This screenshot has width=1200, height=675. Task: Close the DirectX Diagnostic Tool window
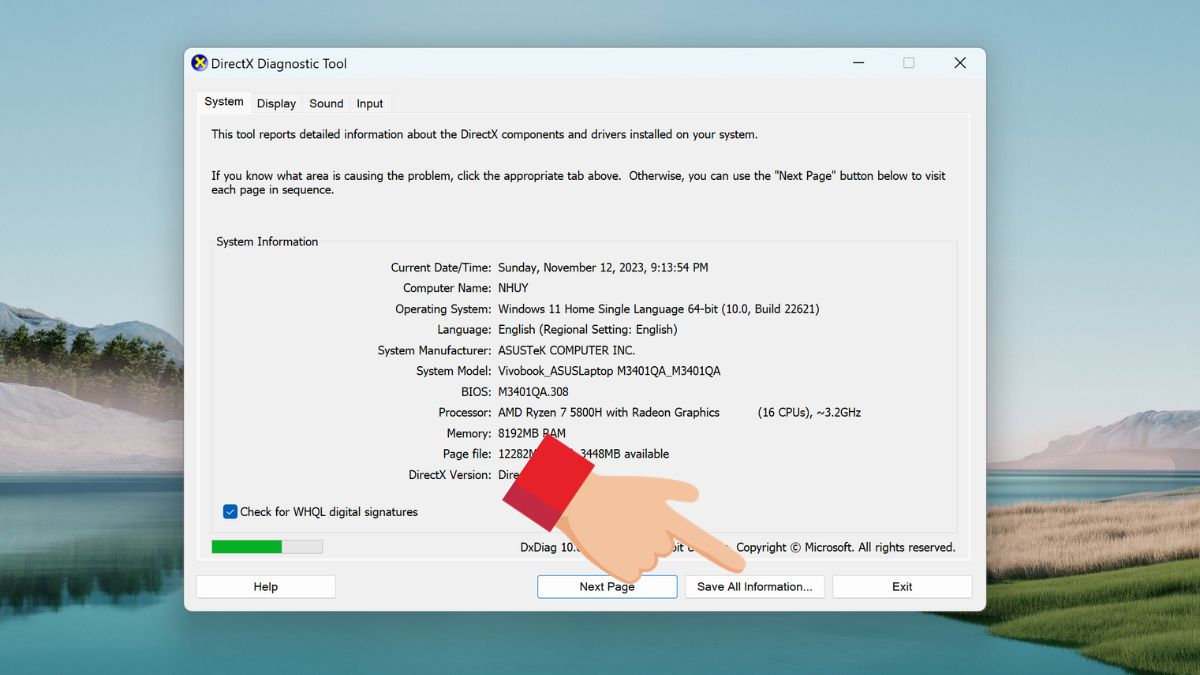960,63
